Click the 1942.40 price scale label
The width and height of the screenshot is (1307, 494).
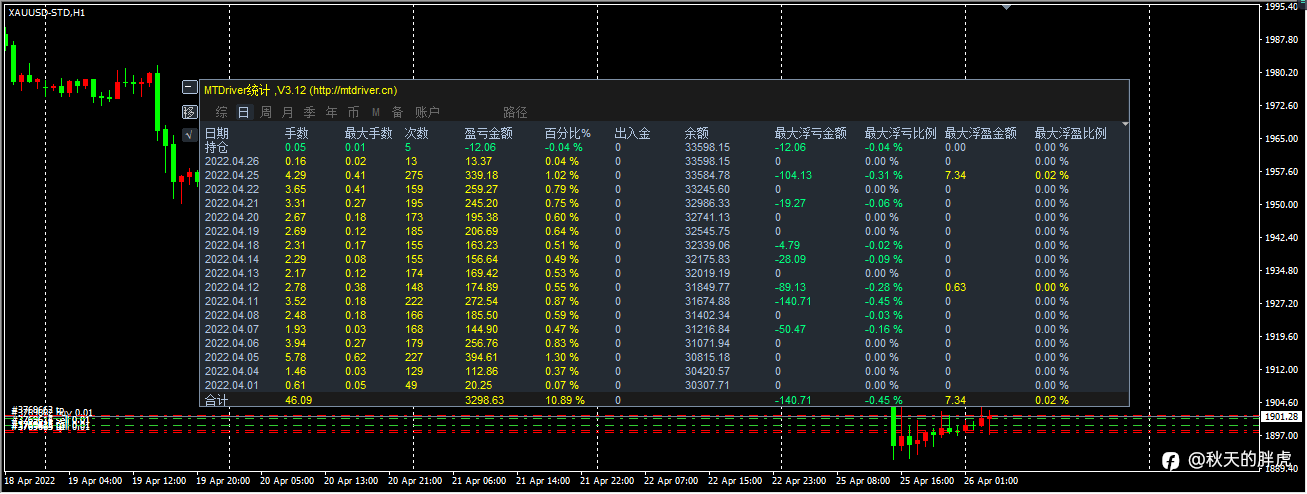point(1282,237)
